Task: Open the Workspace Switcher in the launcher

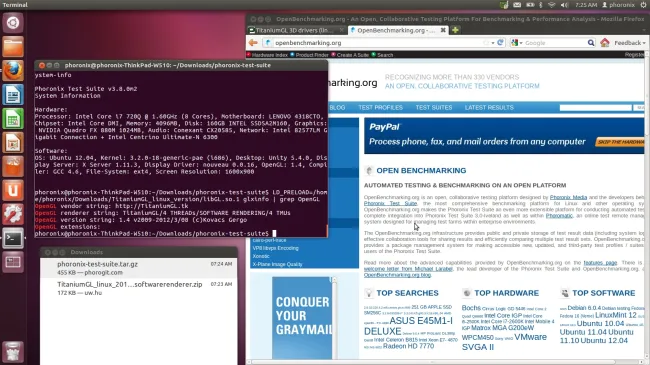Action: click(13, 263)
